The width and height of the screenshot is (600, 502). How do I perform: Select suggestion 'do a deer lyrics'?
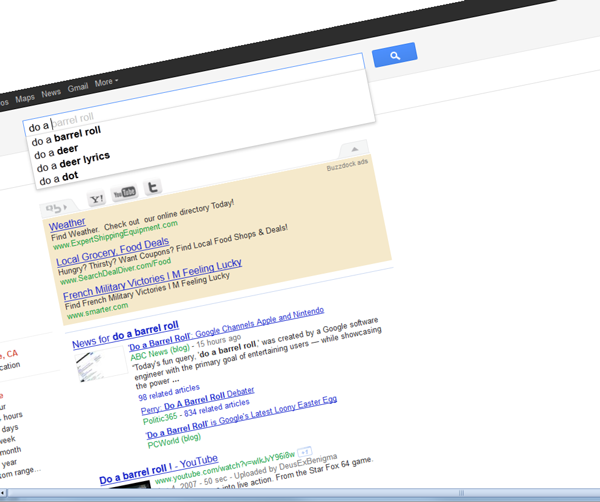pos(73,162)
